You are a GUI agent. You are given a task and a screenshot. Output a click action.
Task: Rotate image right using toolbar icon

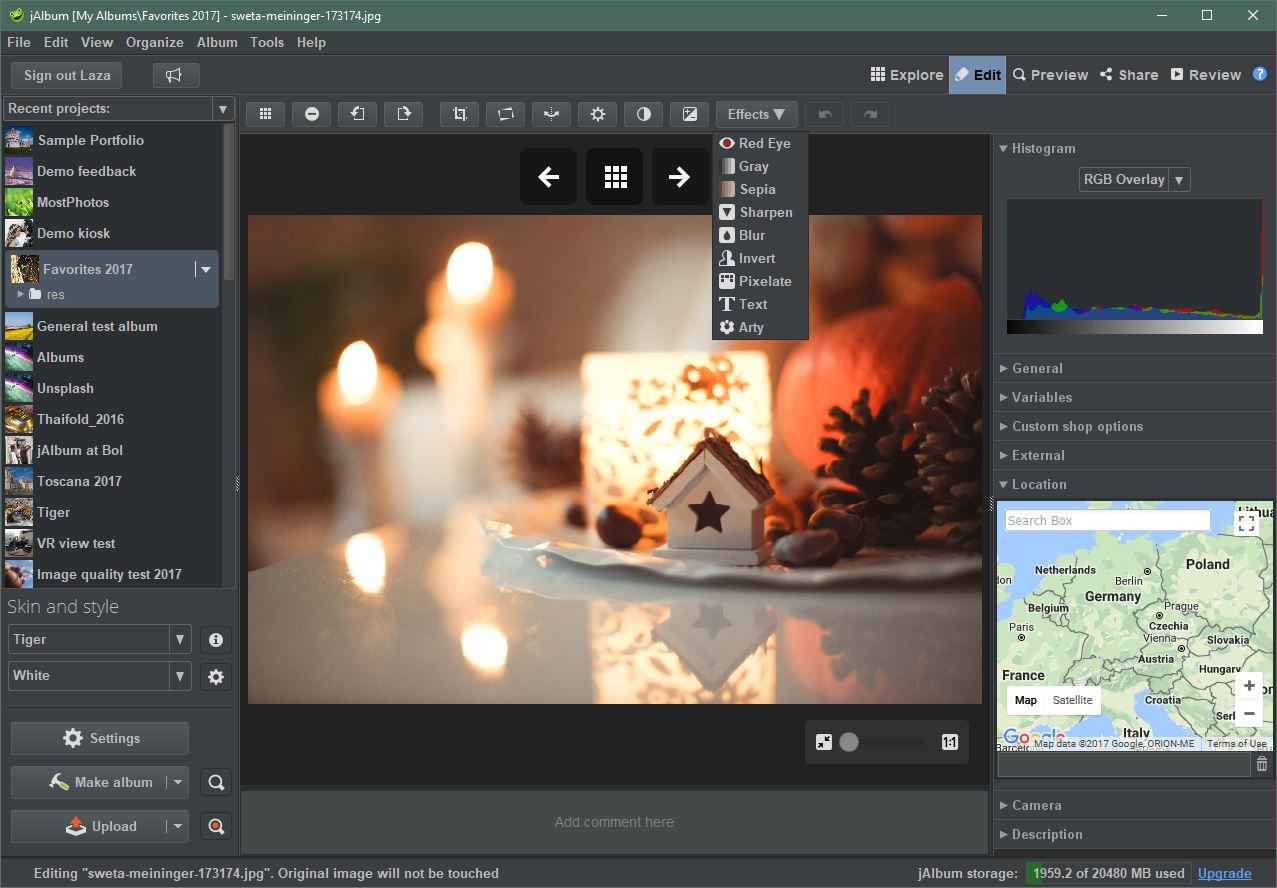tap(404, 114)
